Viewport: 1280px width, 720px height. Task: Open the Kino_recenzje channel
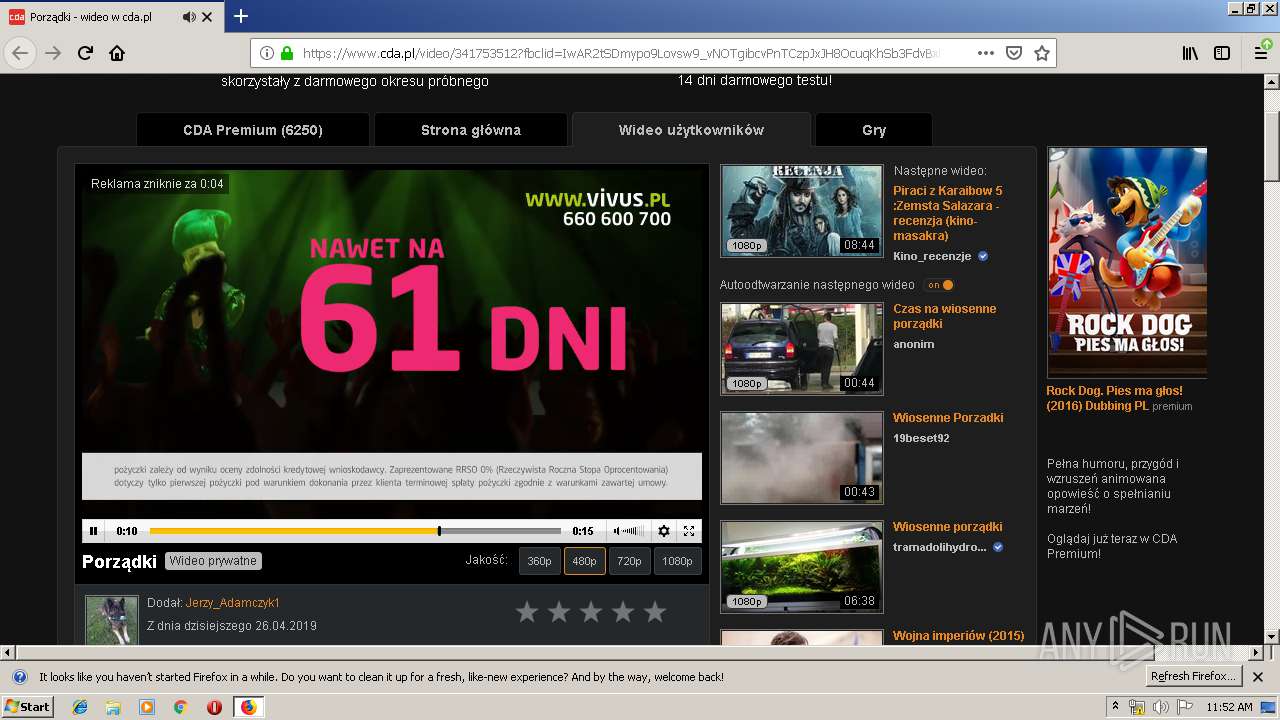tap(932, 257)
